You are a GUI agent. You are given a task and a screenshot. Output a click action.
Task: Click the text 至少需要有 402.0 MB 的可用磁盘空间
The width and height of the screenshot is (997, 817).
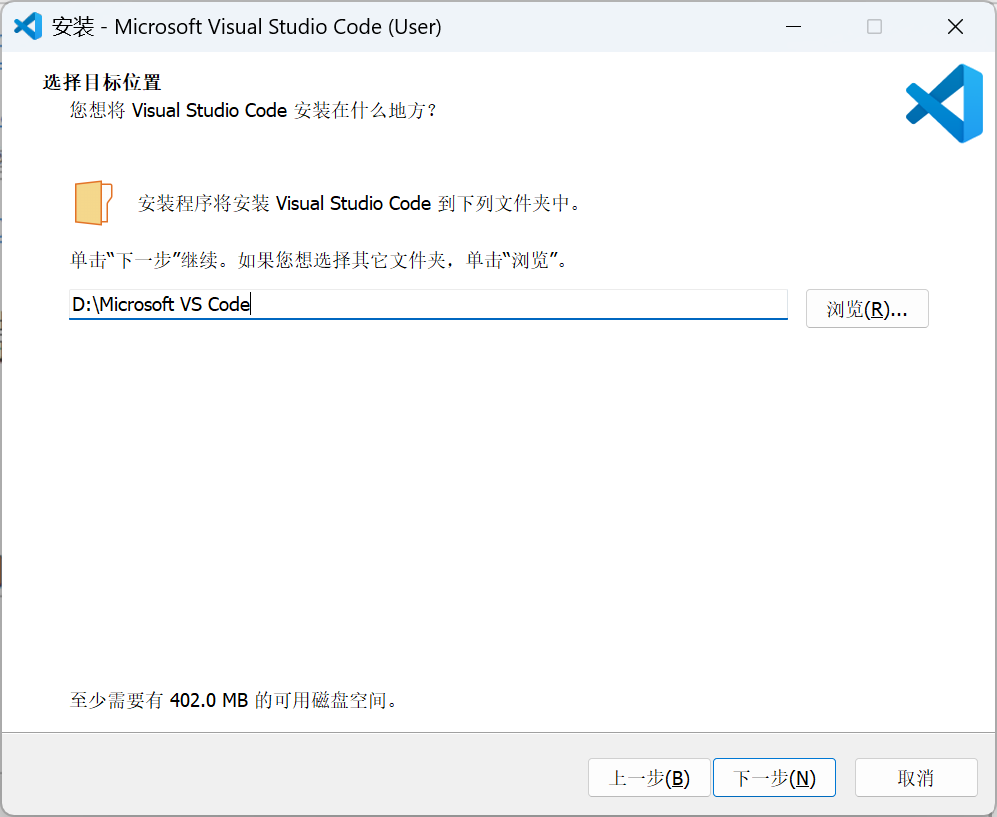[x=233, y=701]
